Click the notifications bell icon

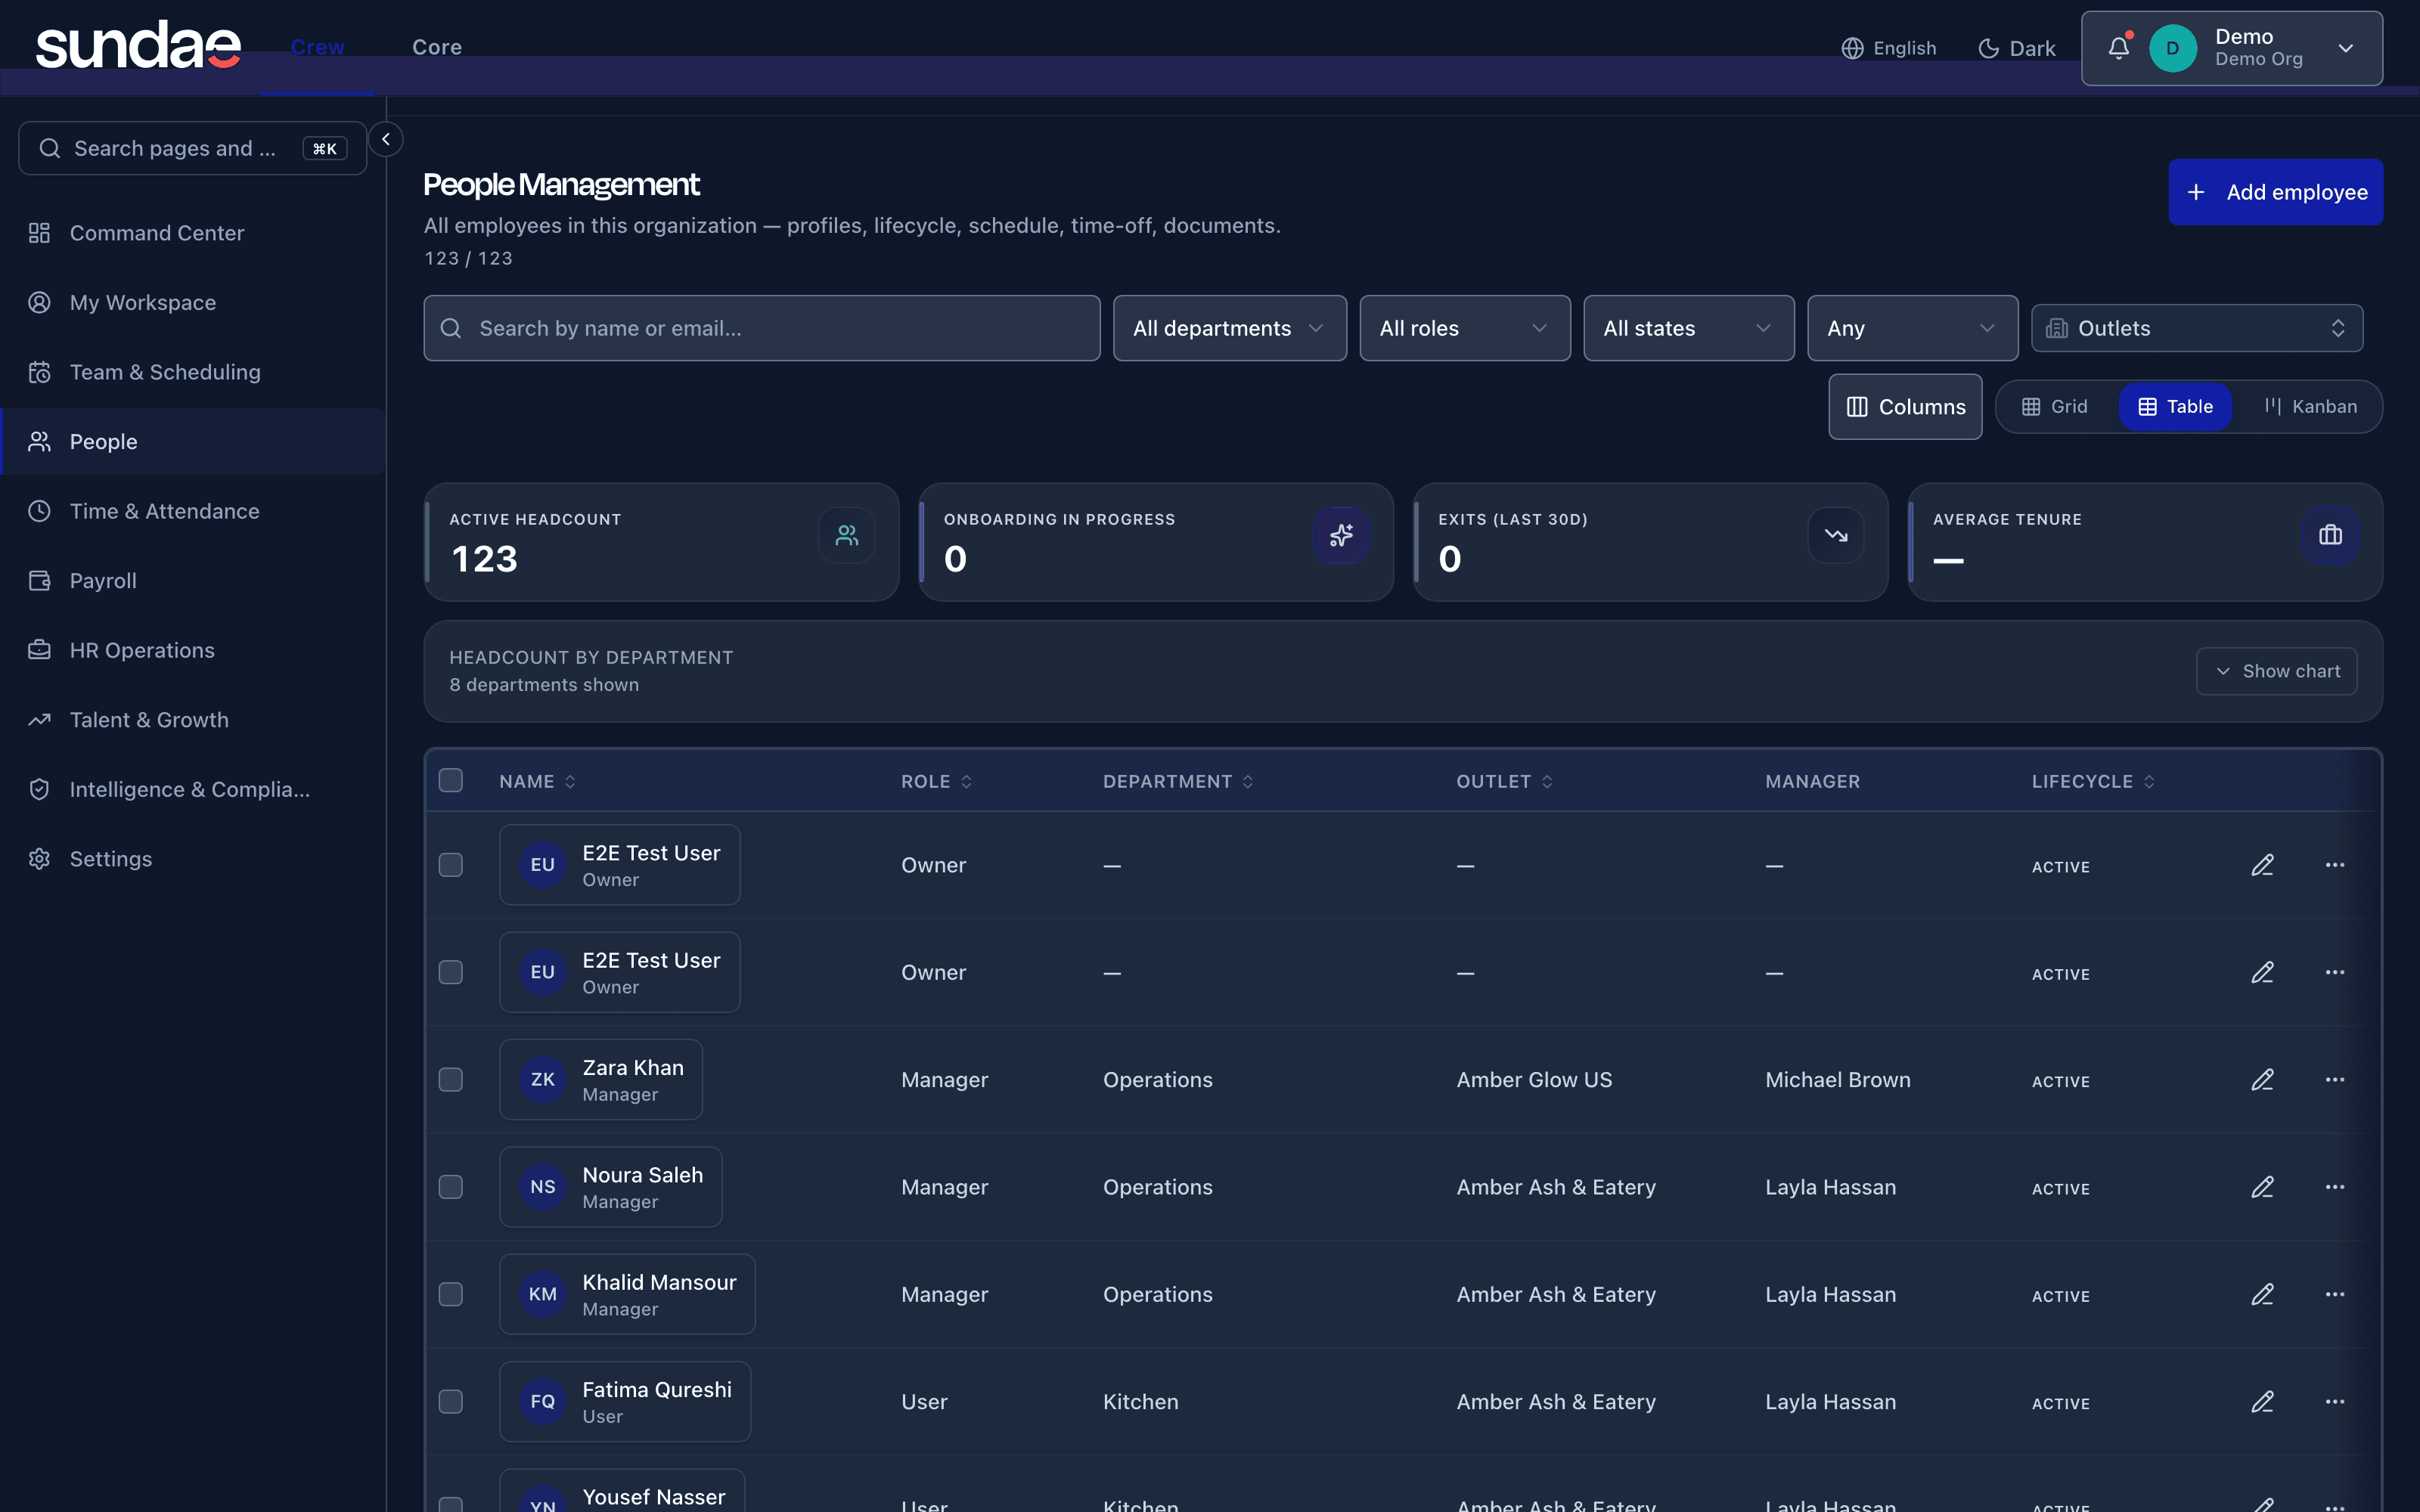(2118, 48)
